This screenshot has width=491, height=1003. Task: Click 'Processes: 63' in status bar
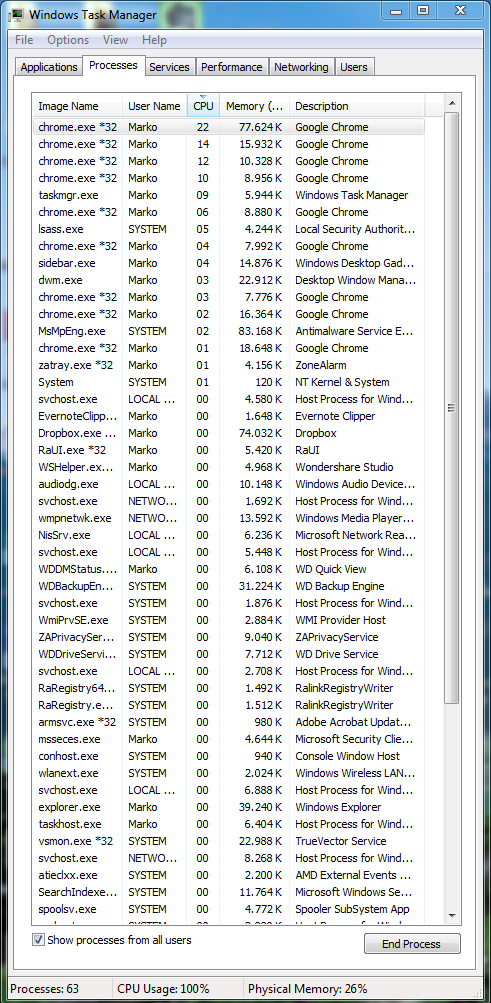point(44,988)
